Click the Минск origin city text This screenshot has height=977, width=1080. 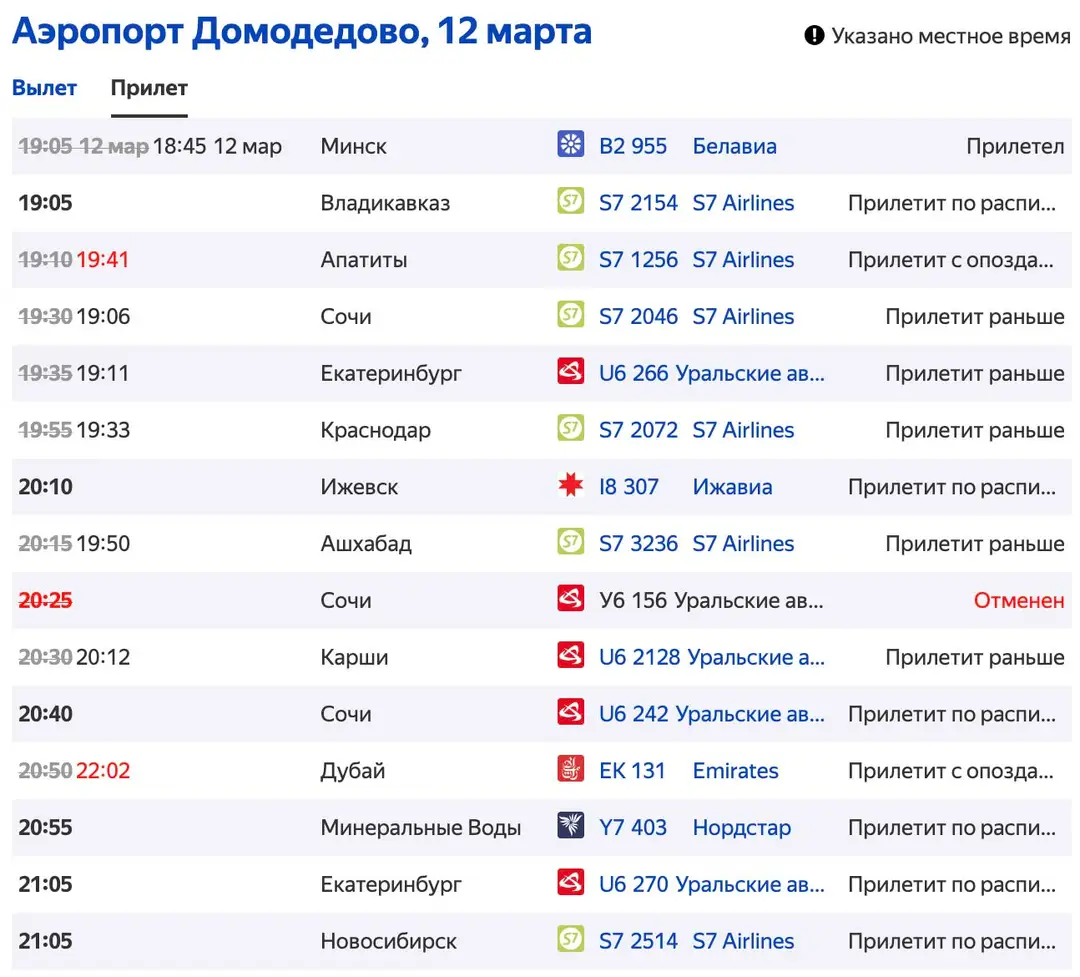pyautogui.click(x=353, y=146)
